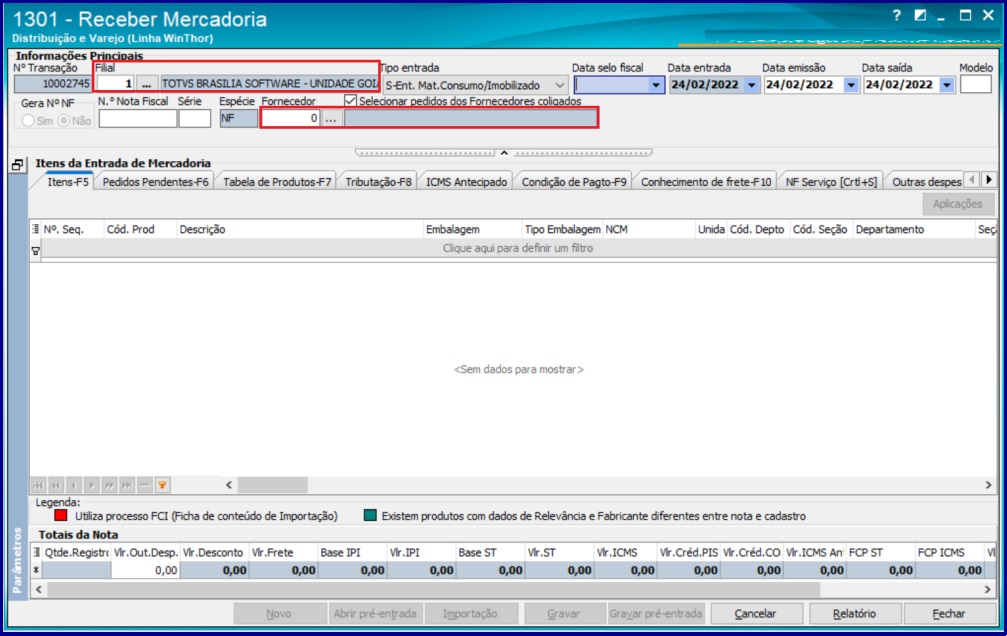Click the window restore-down icon in title bar

click(x=920, y=15)
